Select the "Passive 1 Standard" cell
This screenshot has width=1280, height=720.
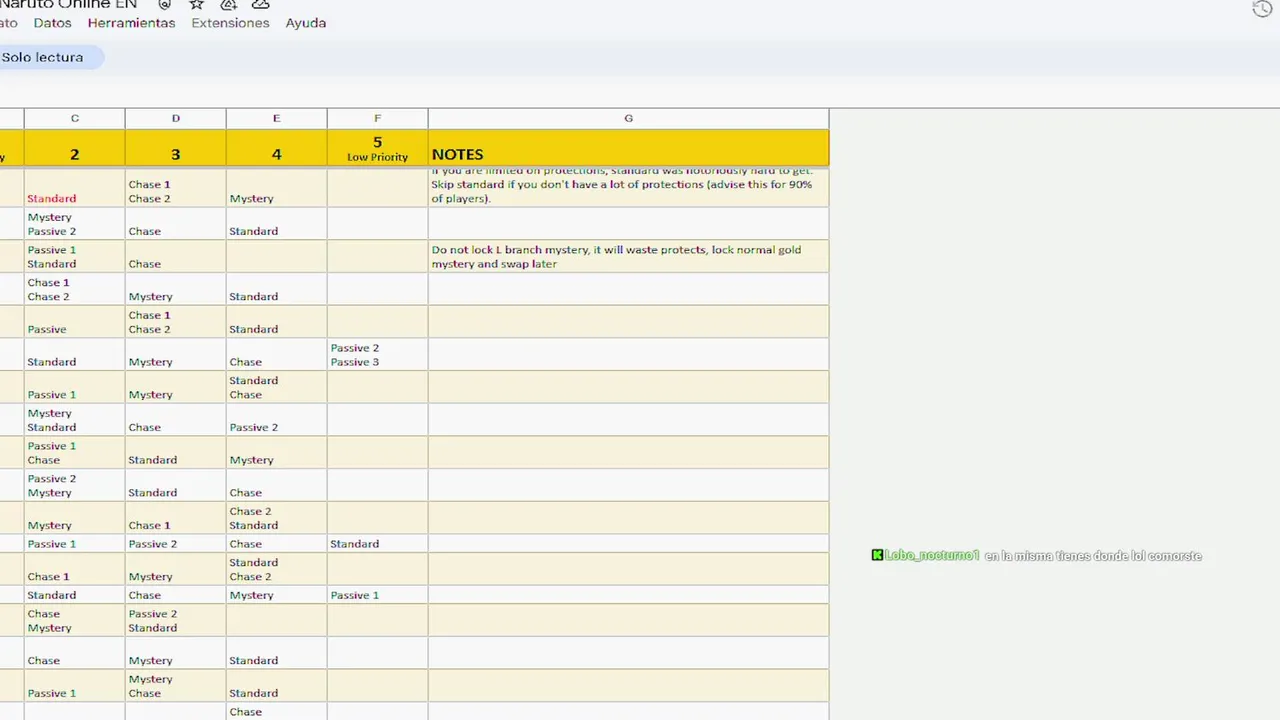coord(75,256)
